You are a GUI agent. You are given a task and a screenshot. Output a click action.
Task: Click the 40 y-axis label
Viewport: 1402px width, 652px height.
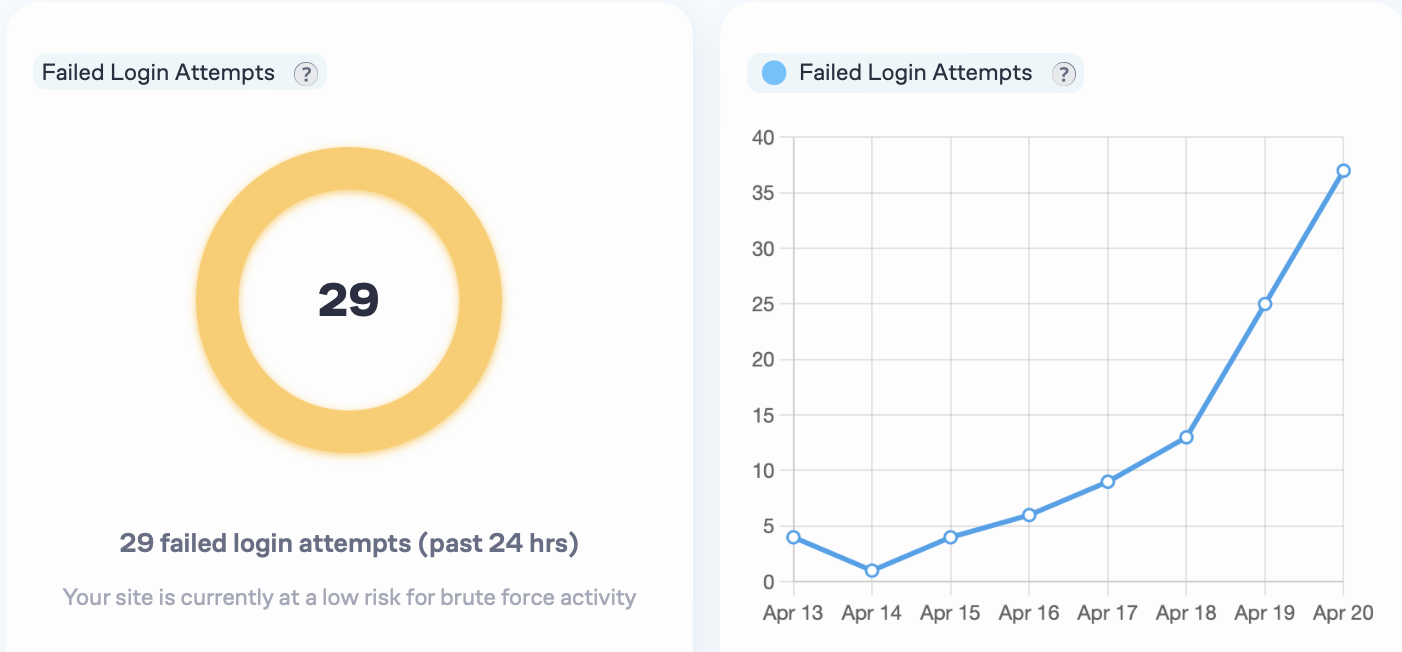764,138
